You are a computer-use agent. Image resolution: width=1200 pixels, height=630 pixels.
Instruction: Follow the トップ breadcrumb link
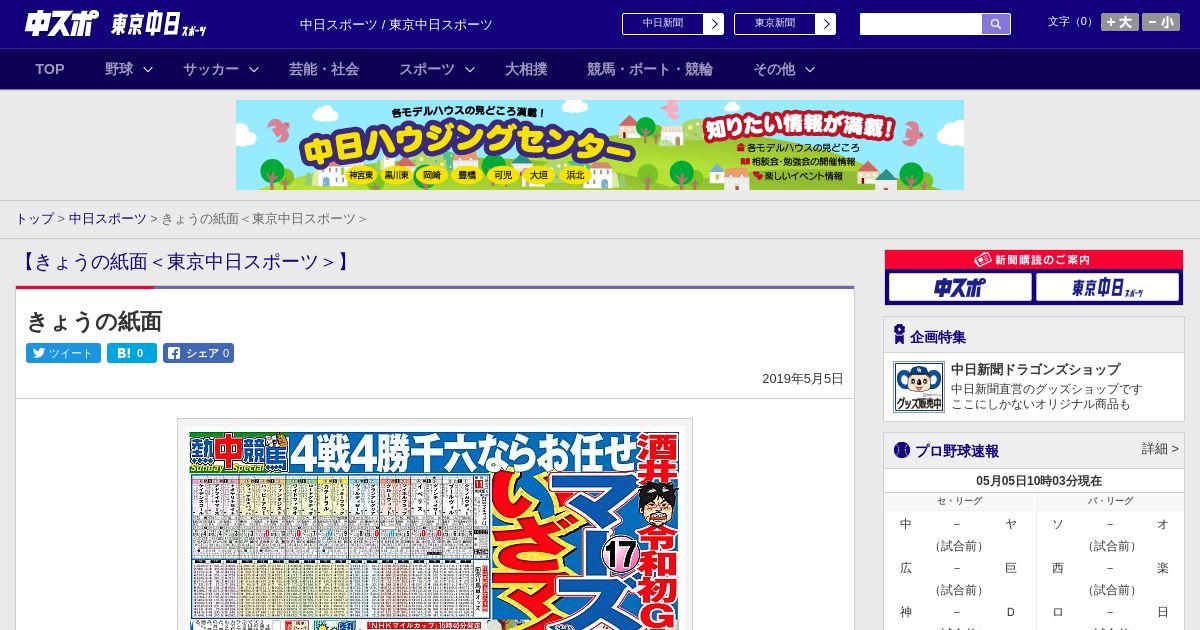(x=34, y=218)
